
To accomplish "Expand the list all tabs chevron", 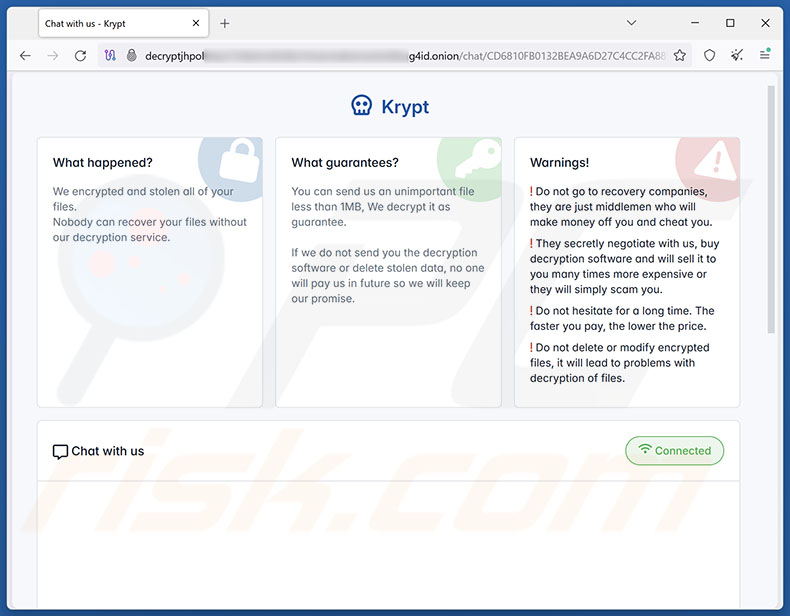I will (631, 23).
